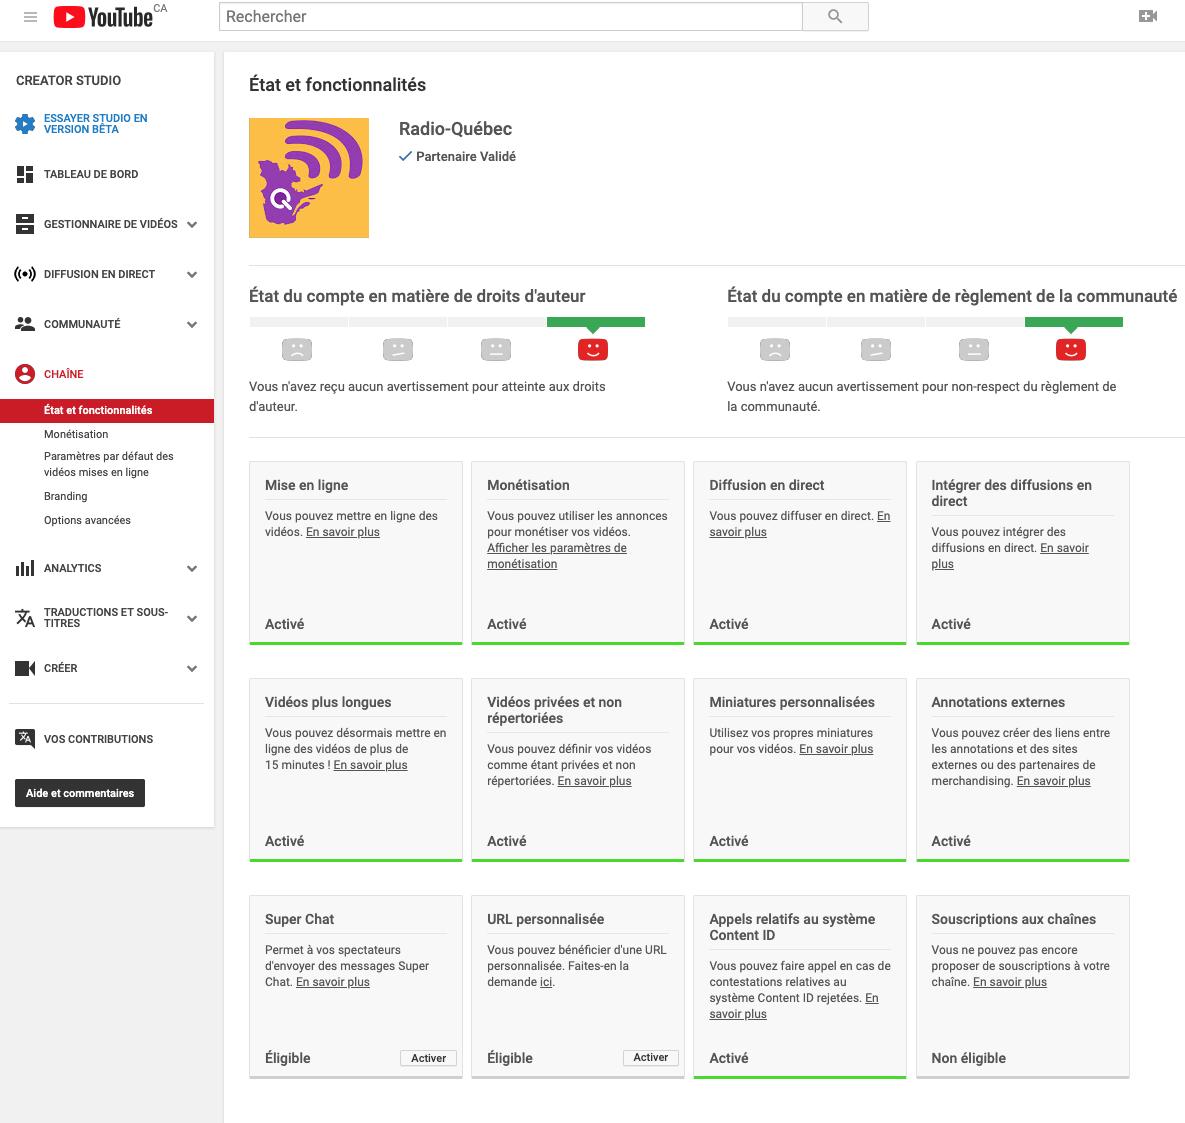
Task: Click Chaîne section label
Action: pos(63,374)
